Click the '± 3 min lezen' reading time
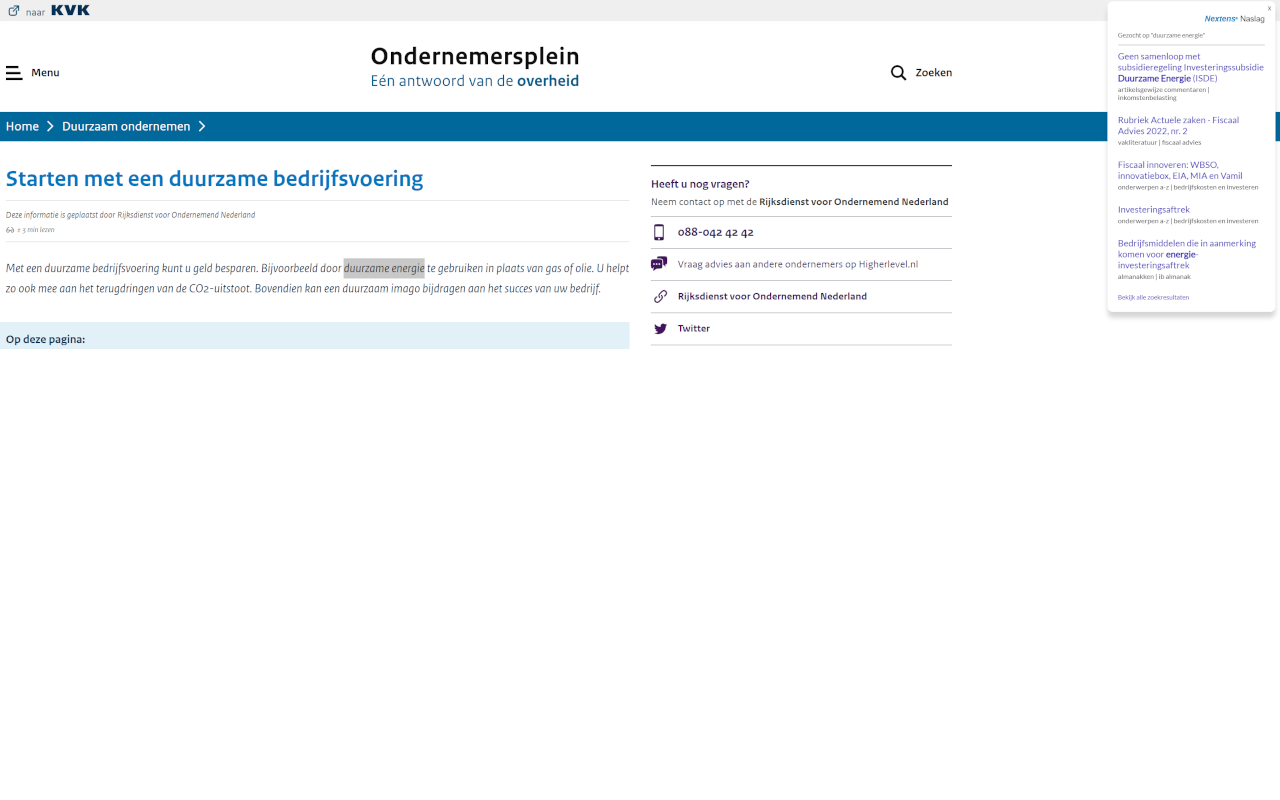This screenshot has height=800, width=1280. point(35,230)
